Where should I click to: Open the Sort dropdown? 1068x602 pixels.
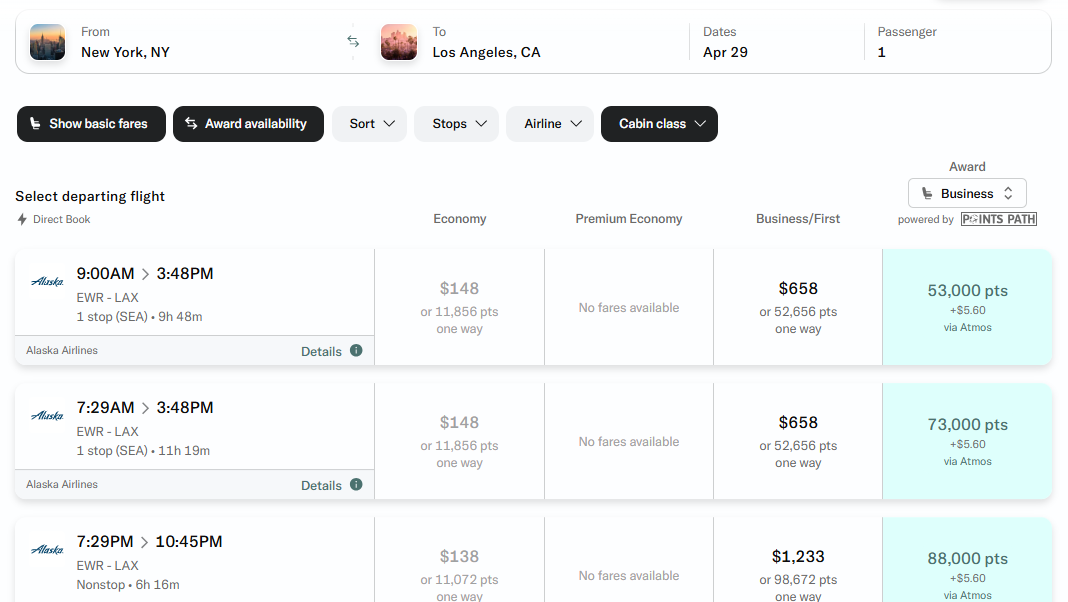(x=369, y=124)
